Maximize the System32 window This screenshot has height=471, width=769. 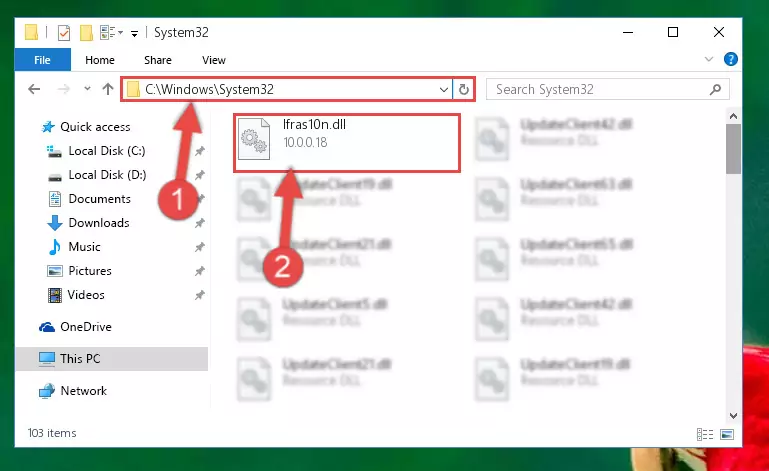pyautogui.click(x=673, y=32)
